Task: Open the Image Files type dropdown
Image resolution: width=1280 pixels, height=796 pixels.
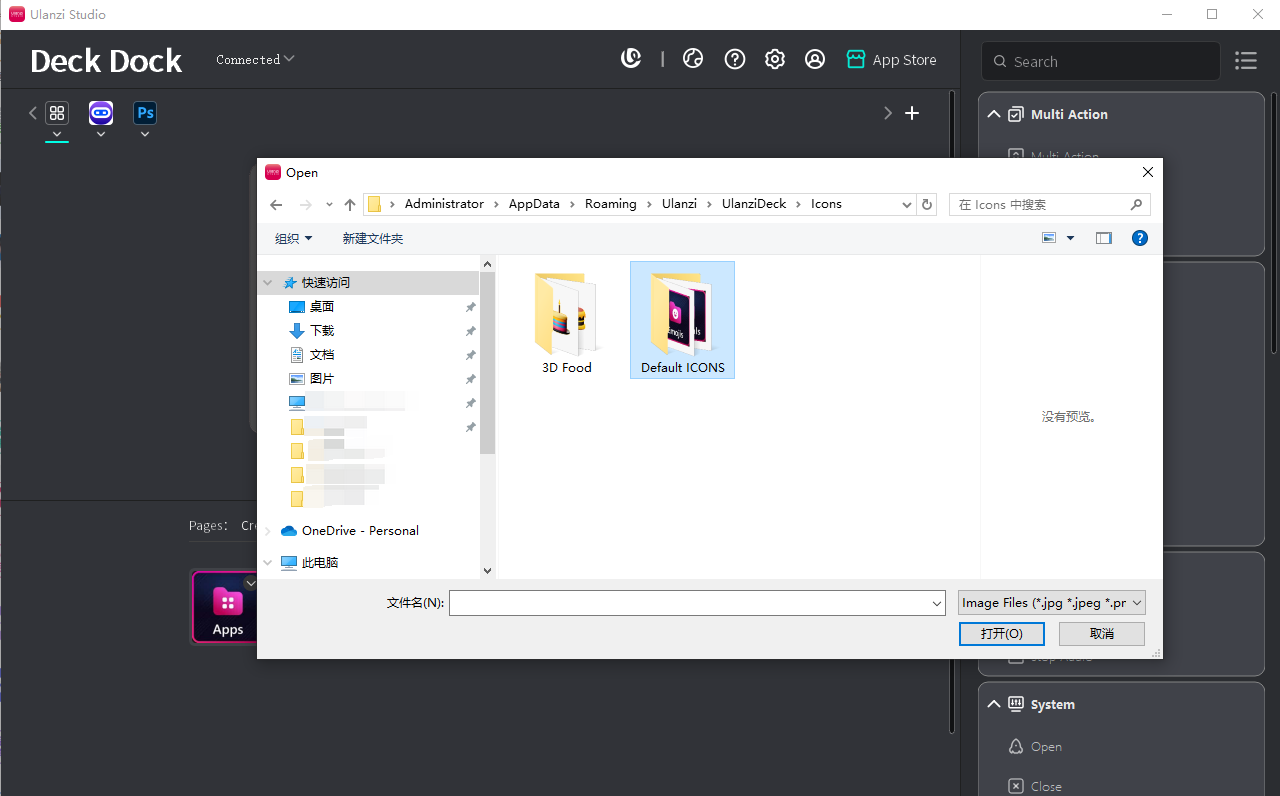Action: coord(1051,603)
